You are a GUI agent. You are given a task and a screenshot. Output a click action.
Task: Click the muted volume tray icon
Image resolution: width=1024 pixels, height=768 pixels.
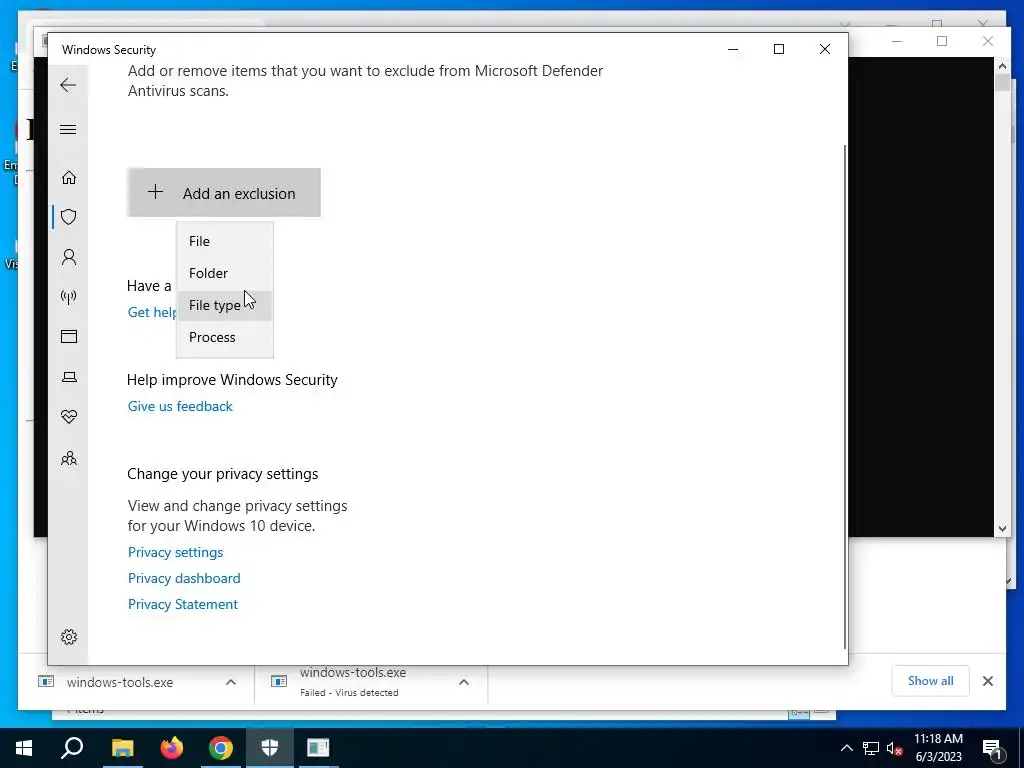click(894, 748)
